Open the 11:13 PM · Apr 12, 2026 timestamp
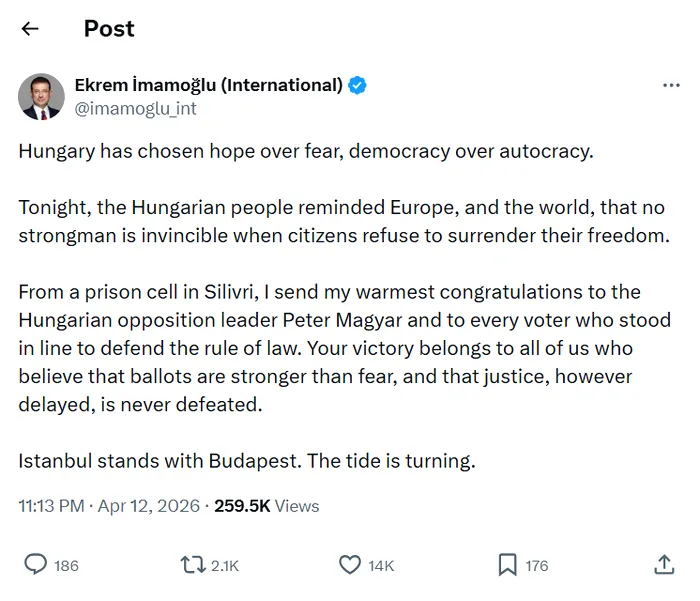Image resolution: width=700 pixels, height=601 pixels. coord(108,506)
